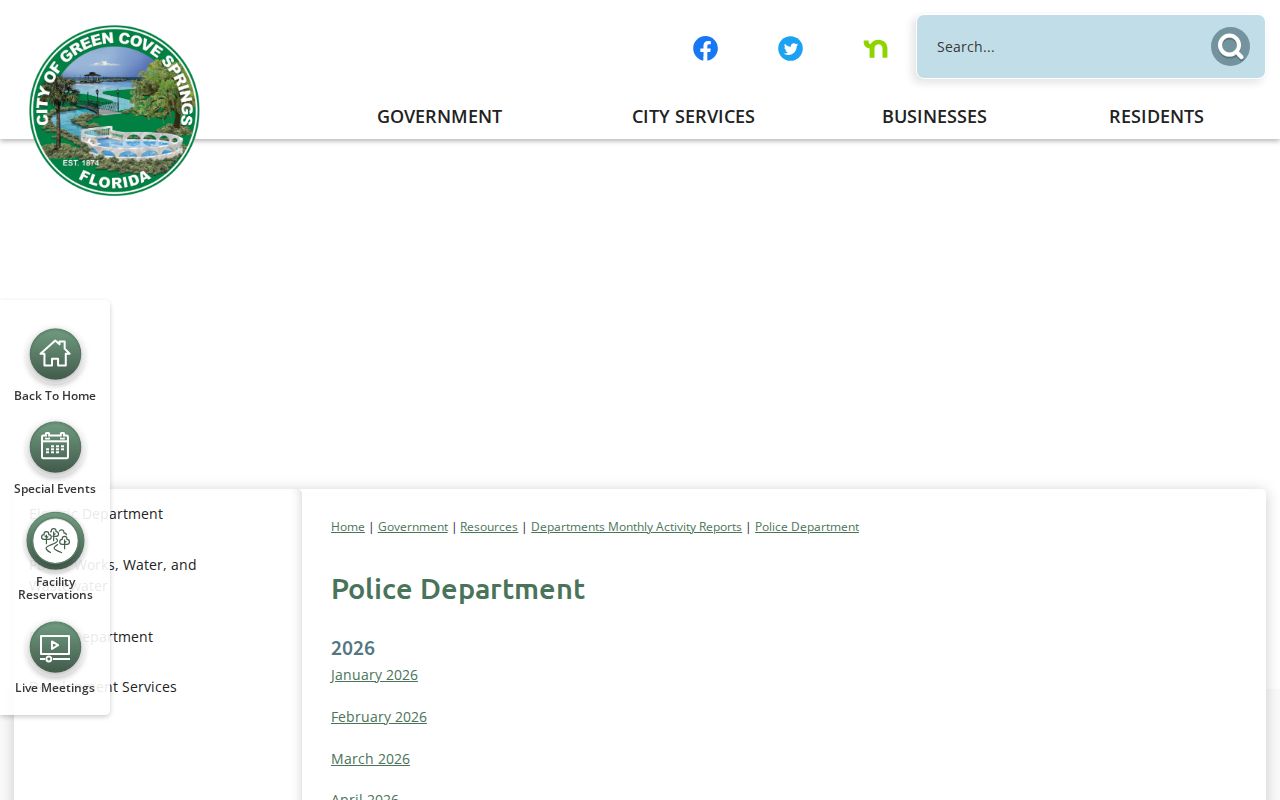Click the 2026 year heading
1280x800 pixels.
353,648
